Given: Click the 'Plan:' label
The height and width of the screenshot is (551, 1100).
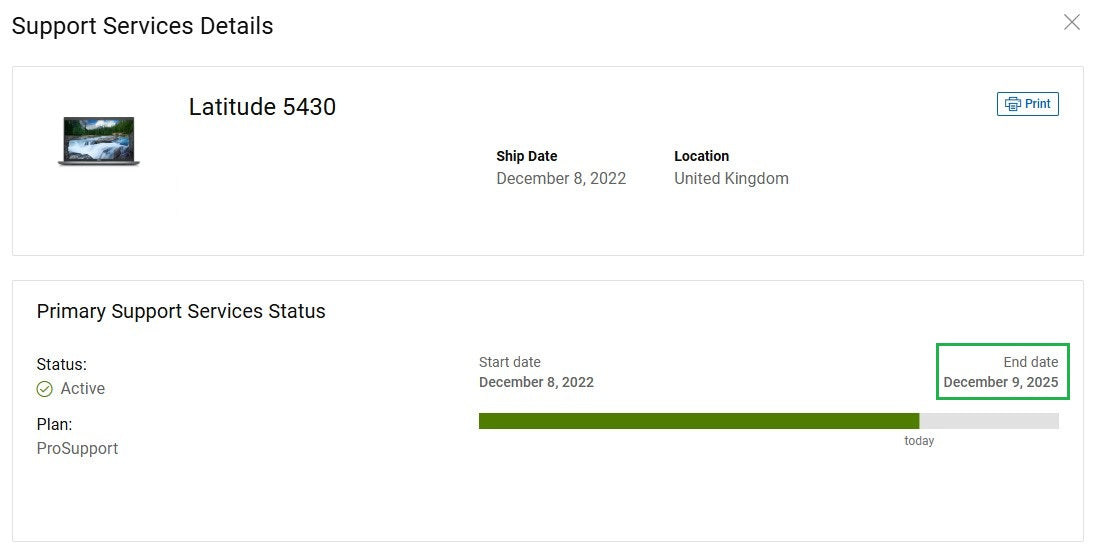Looking at the screenshot, I should [54, 424].
